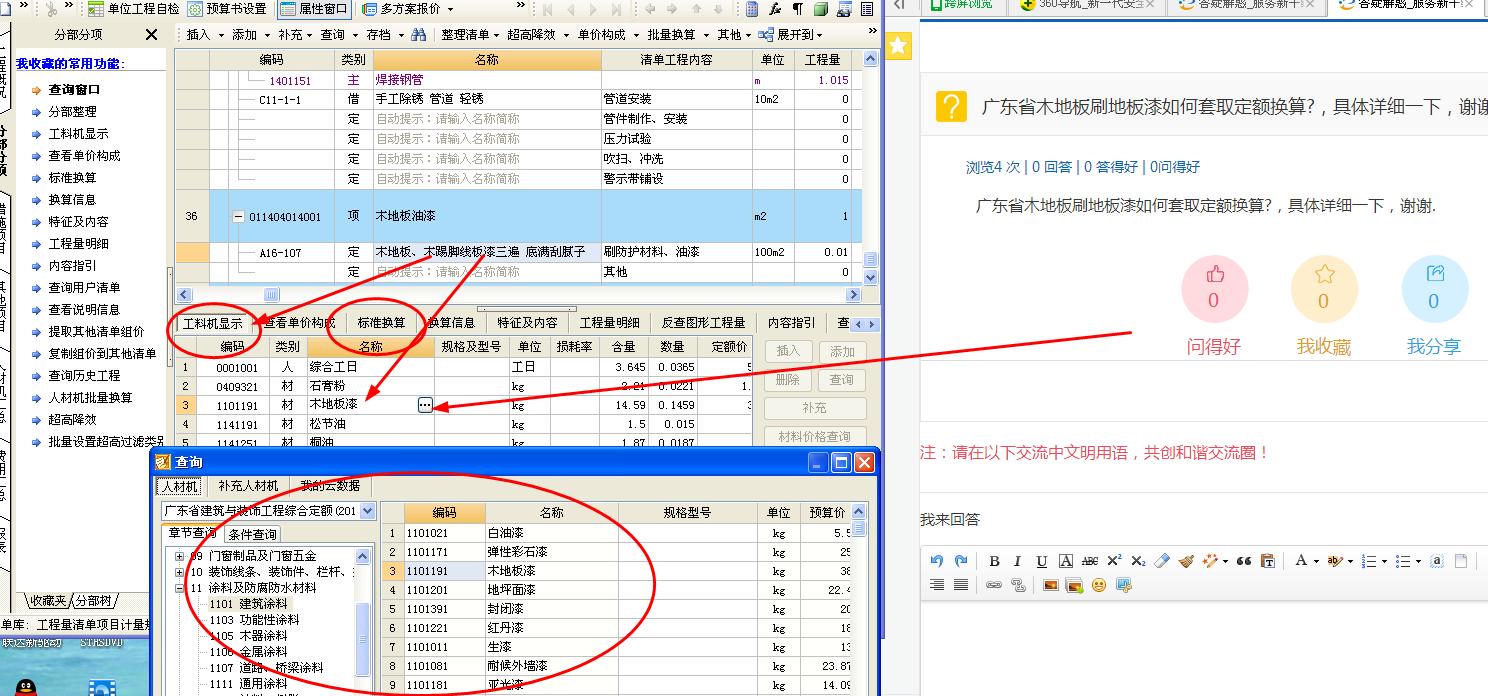Click the thumbs-up 问得好 circle
The image size is (1488, 696).
click(1214, 288)
